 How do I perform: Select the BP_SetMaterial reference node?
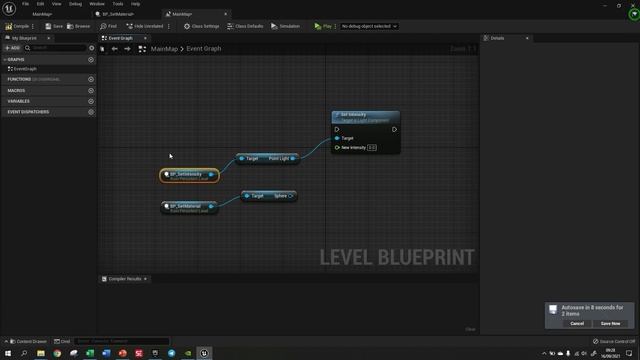pos(189,207)
